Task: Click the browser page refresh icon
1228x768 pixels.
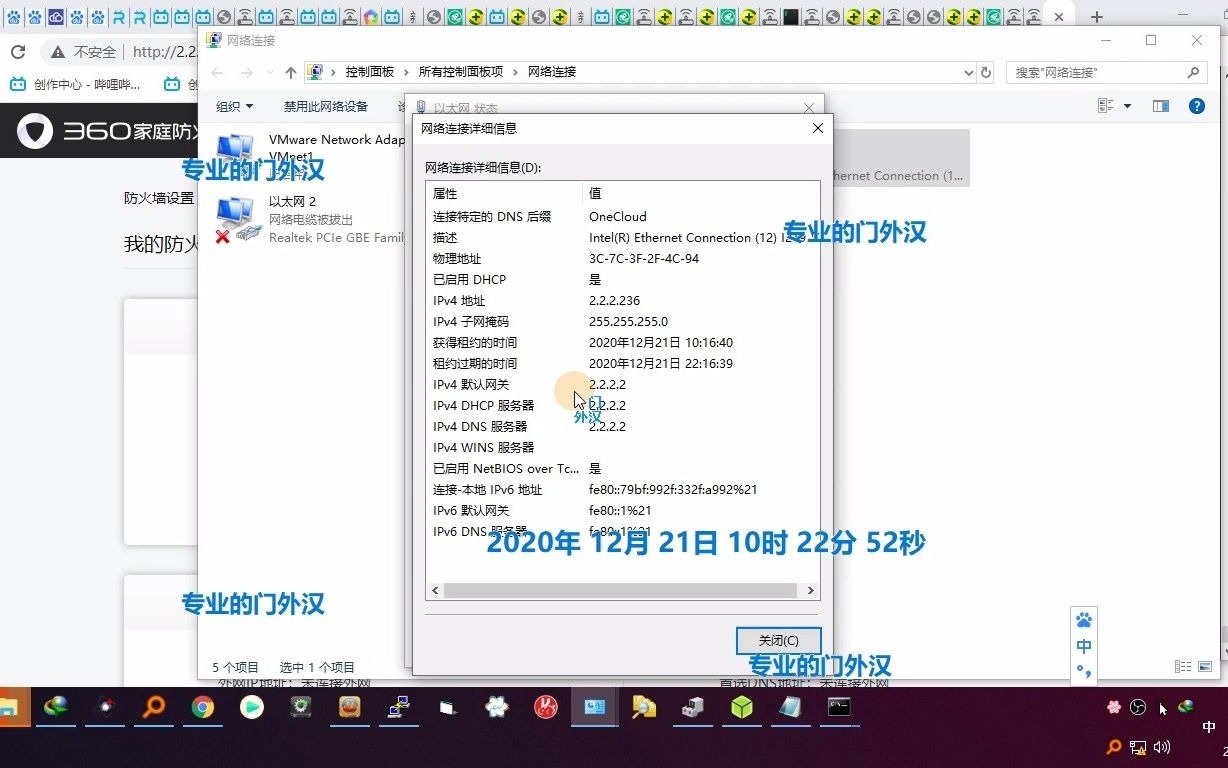Action: [20, 51]
